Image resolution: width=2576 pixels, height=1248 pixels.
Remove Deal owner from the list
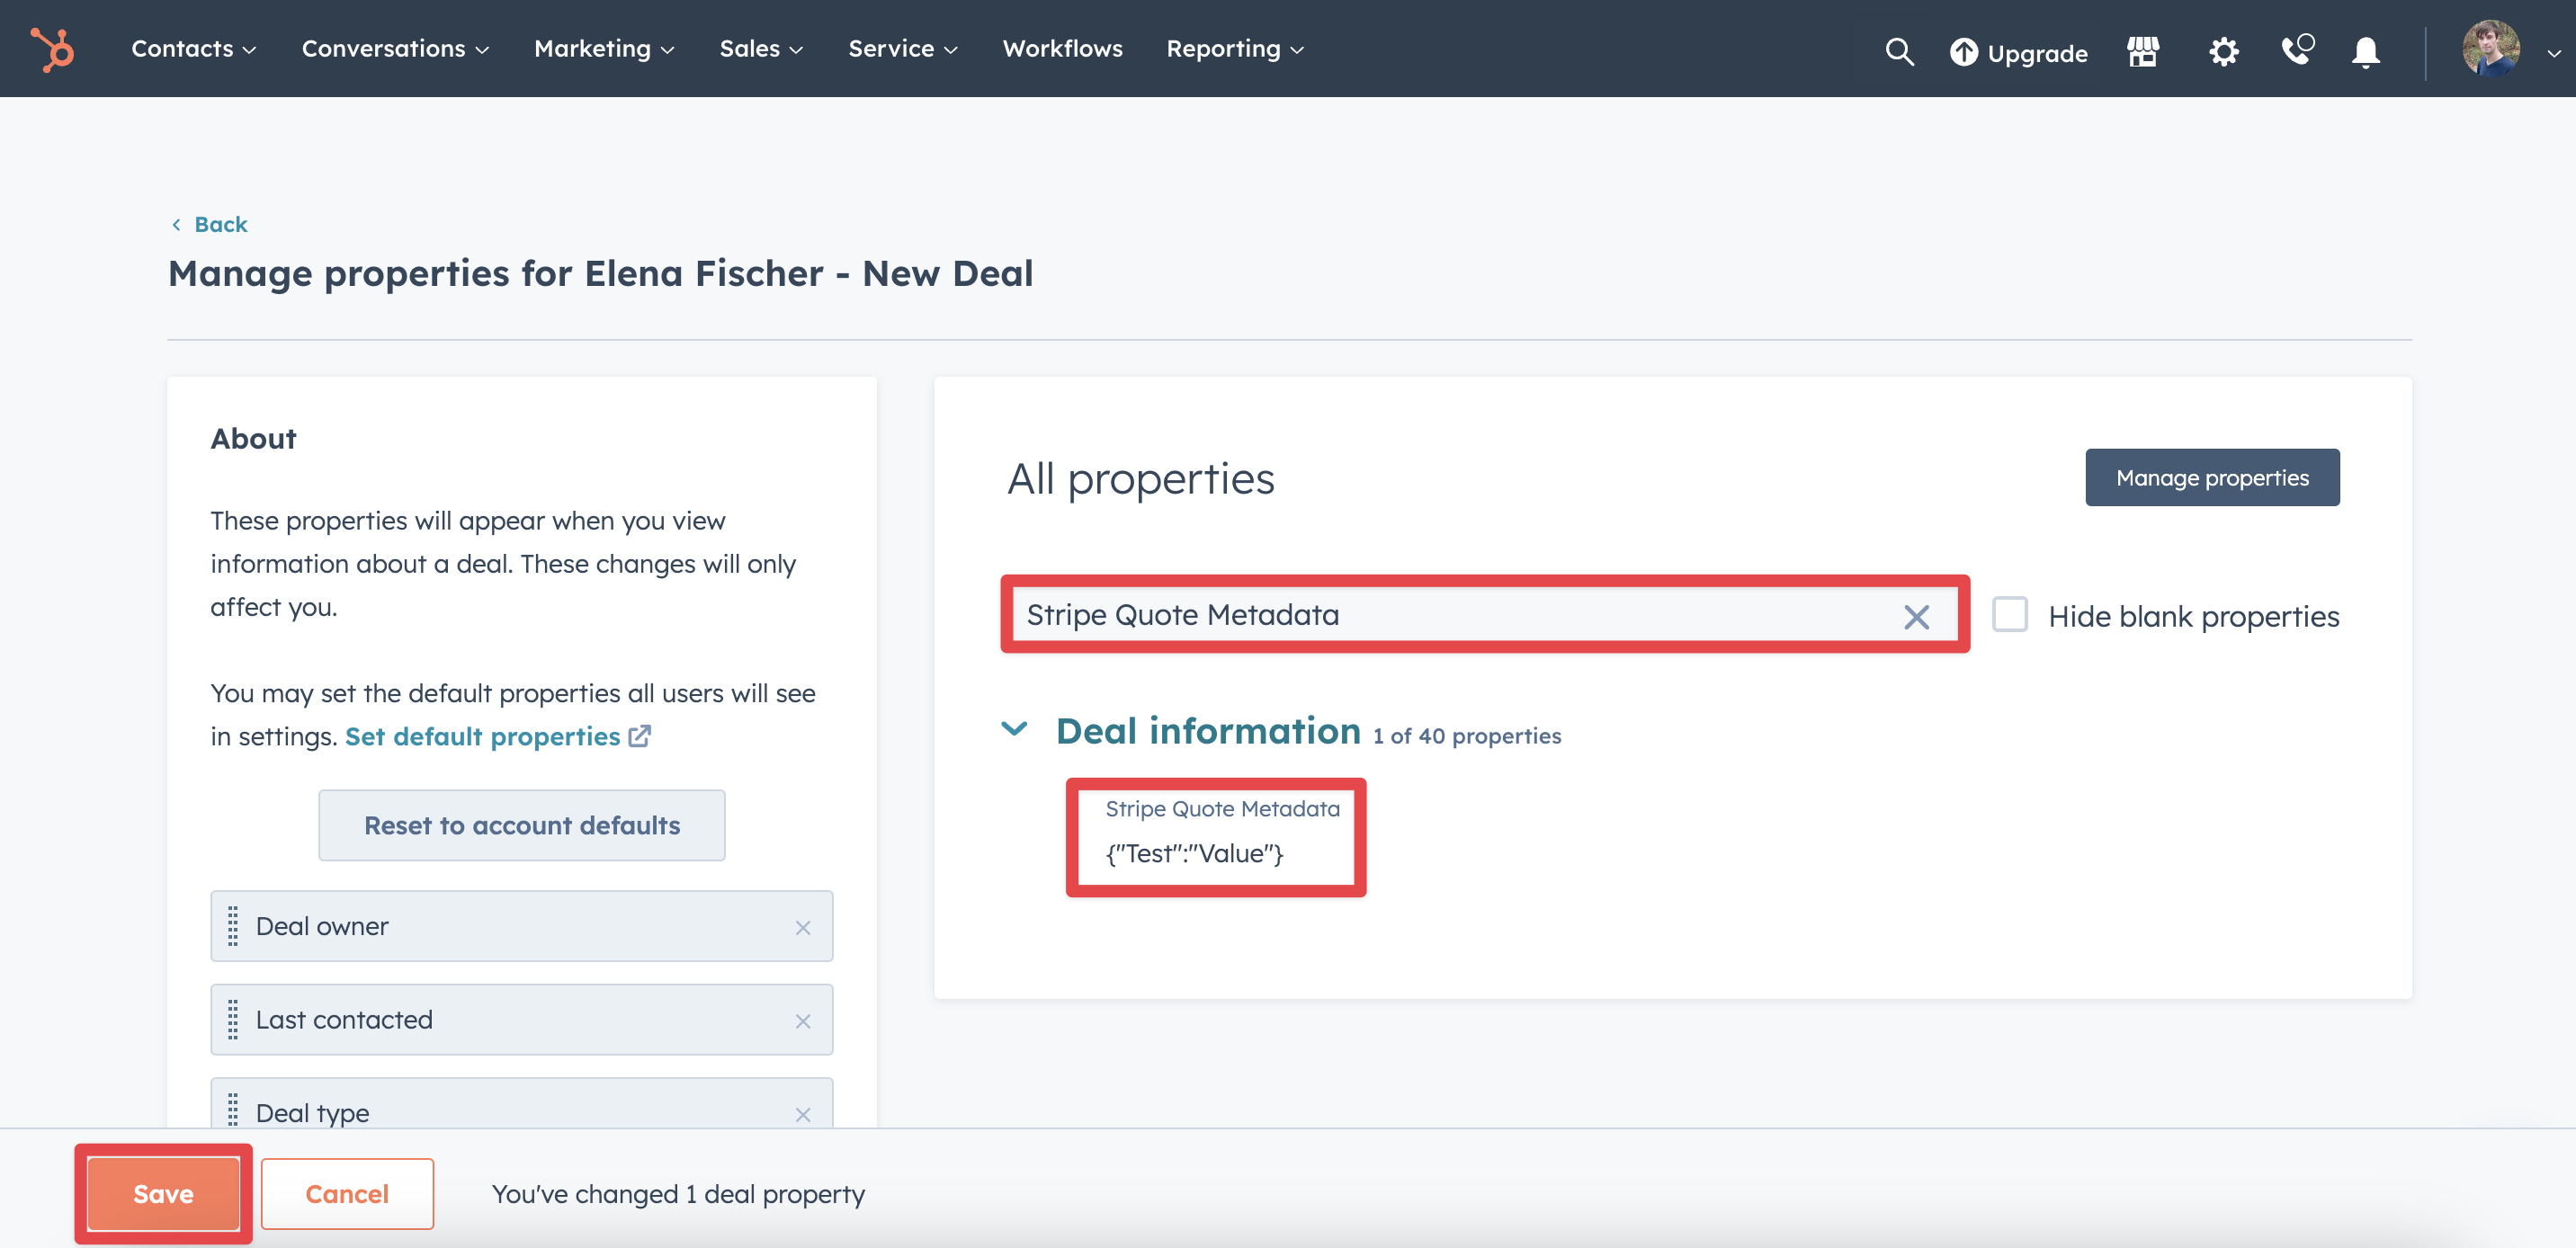point(802,927)
